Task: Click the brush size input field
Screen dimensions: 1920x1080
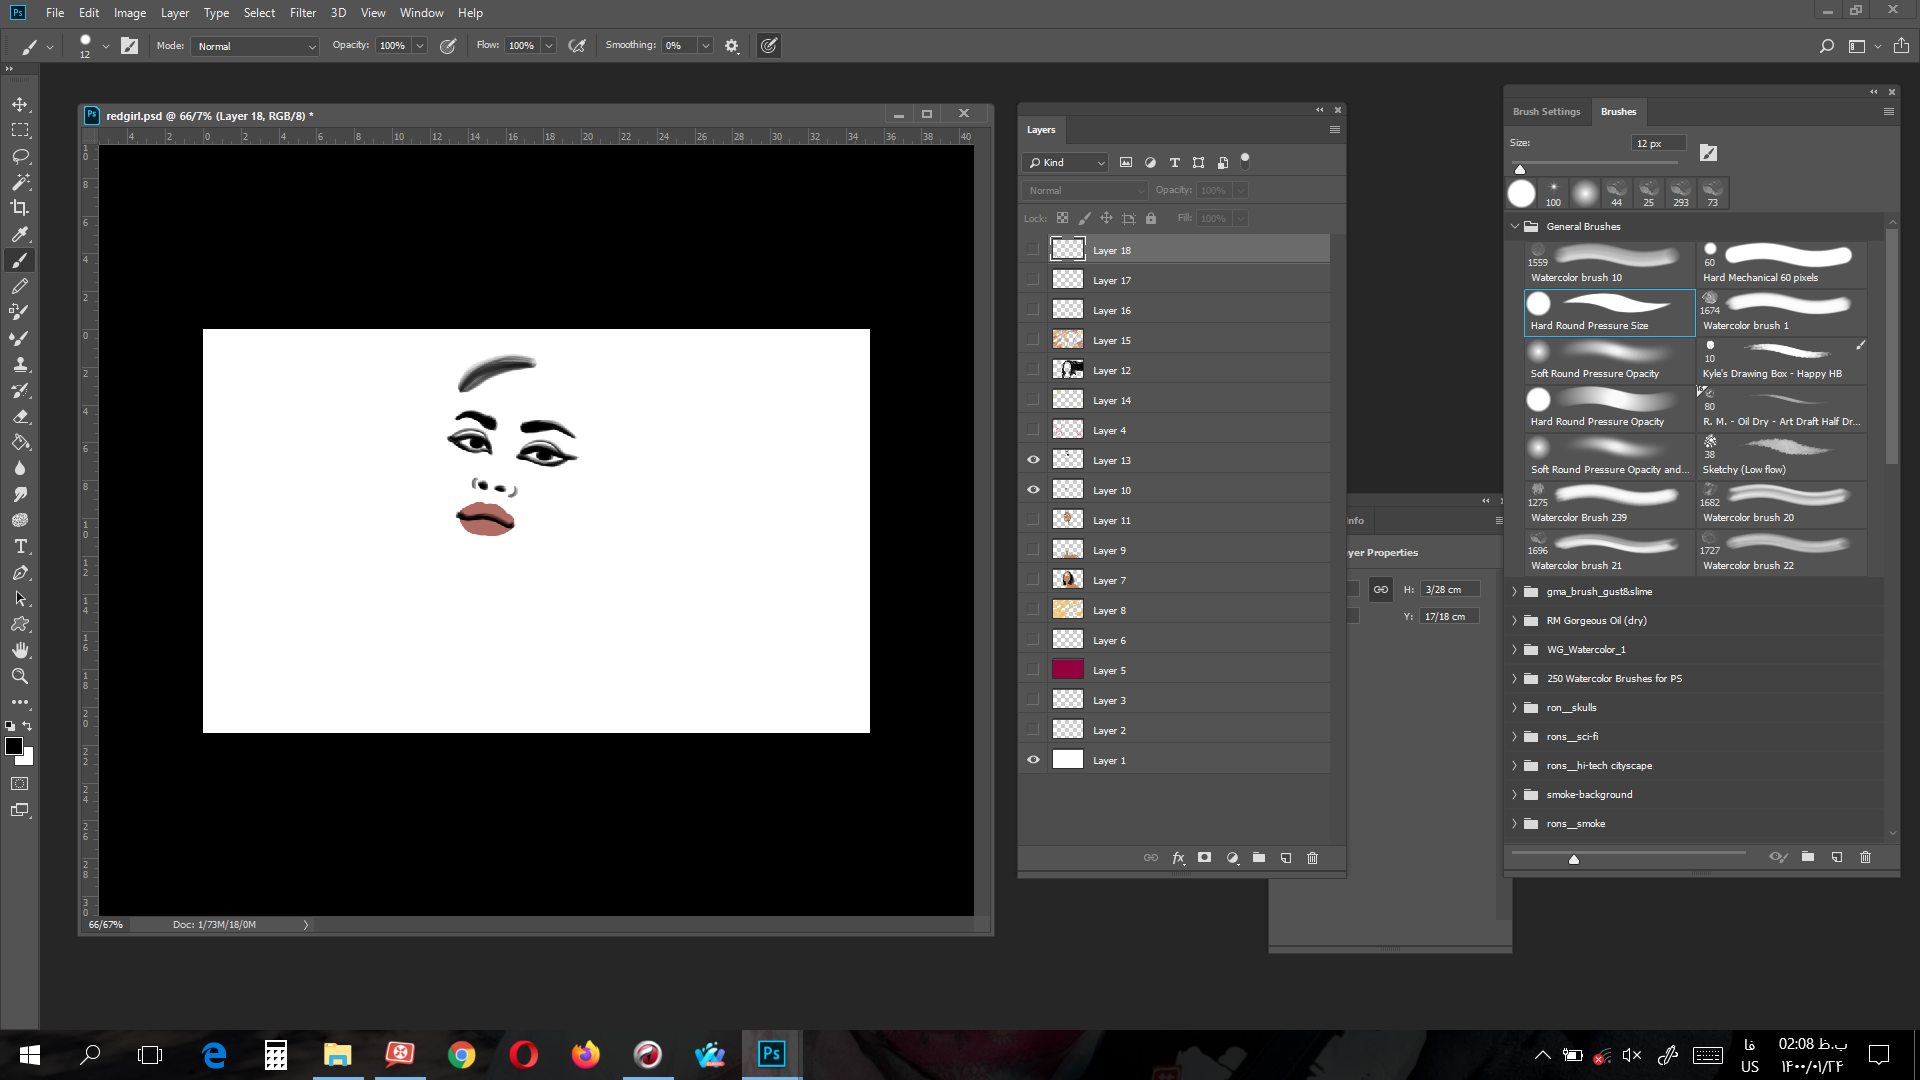Action: (1658, 143)
